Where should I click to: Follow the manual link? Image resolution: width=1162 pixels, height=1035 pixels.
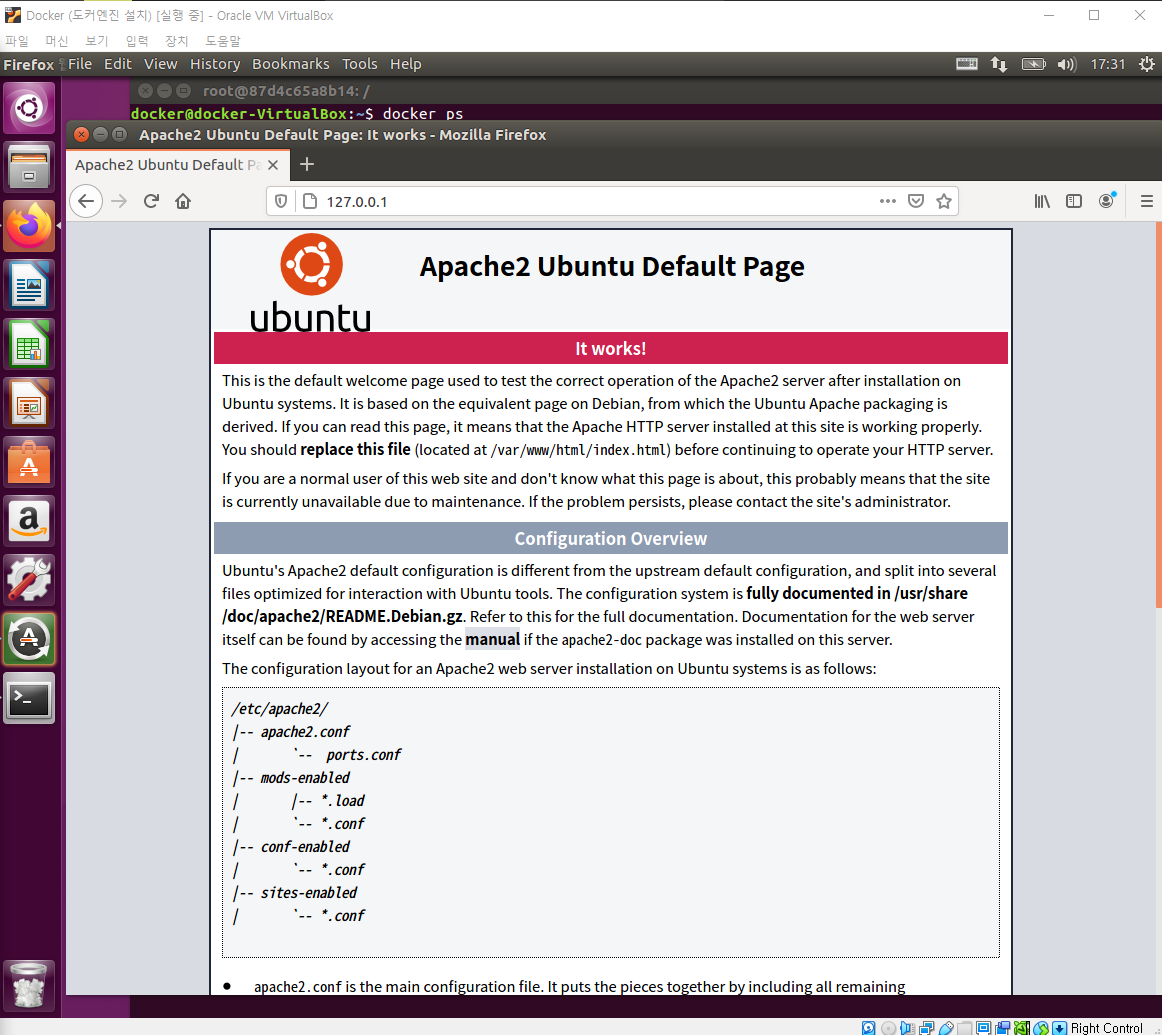[x=492, y=640]
